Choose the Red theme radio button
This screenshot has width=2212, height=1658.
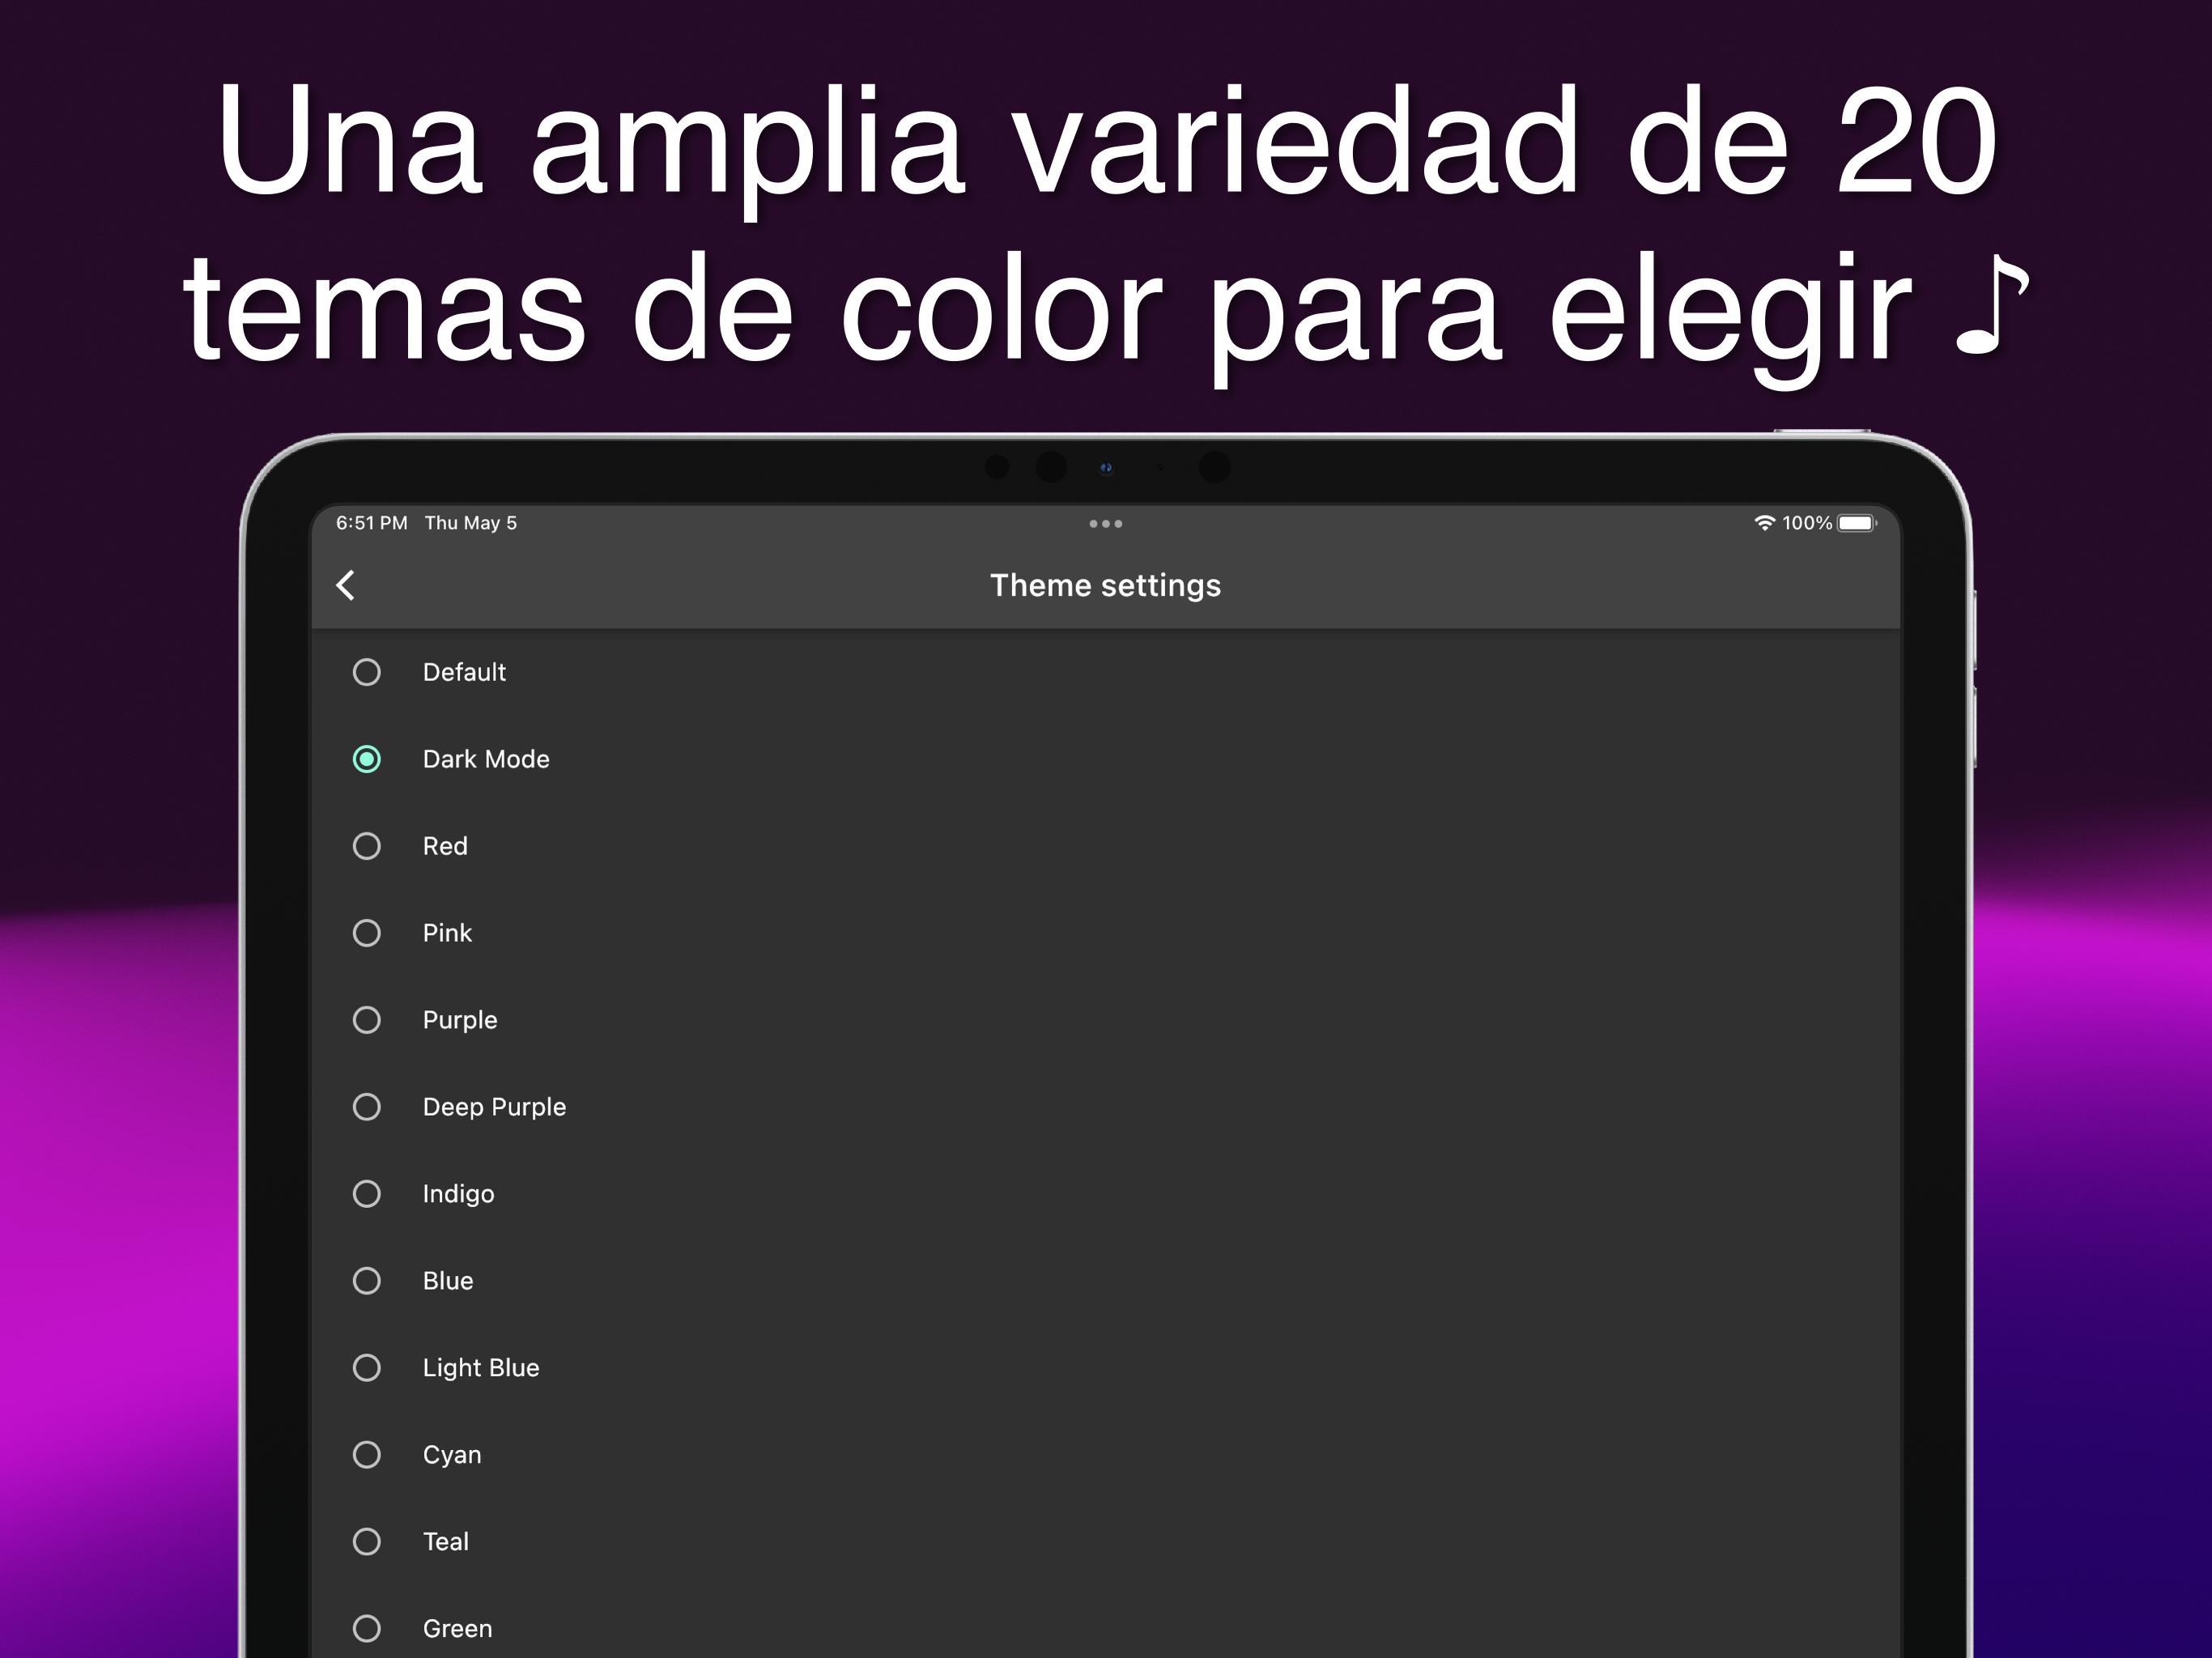tap(367, 846)
